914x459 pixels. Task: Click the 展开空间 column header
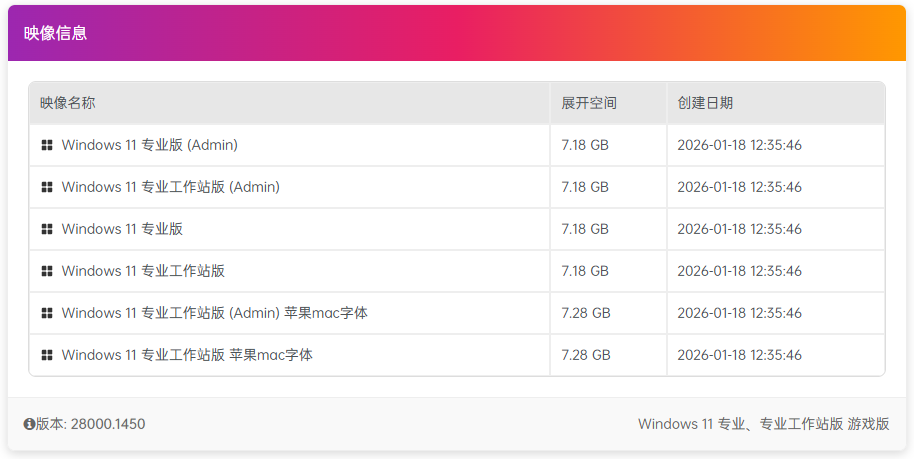pos(589,103)
